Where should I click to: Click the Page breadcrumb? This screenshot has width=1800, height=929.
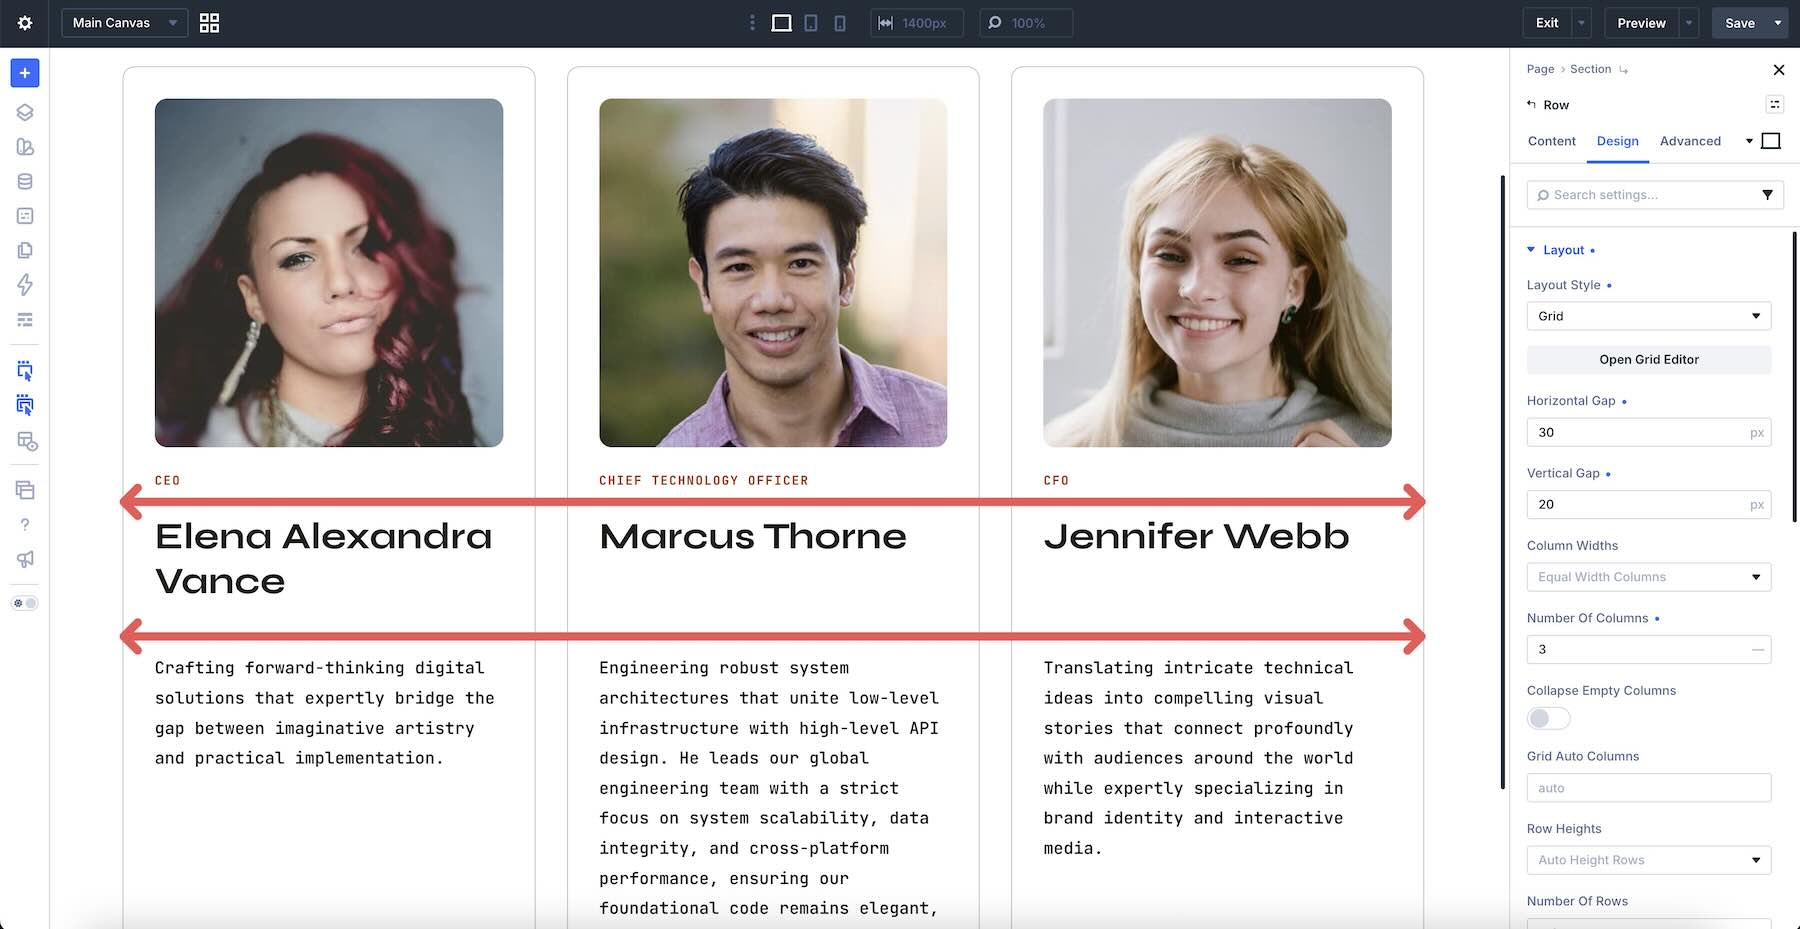click(x=1540, y=69)
